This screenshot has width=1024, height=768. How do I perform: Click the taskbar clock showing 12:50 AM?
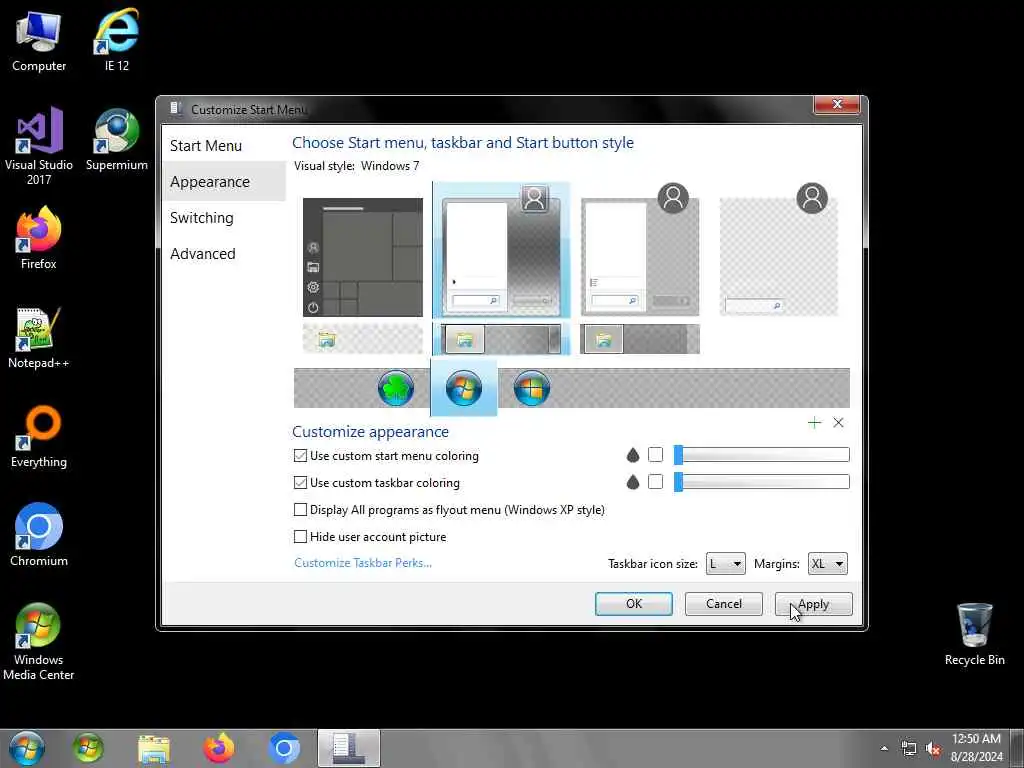pyautogui.click(x=976, y=748)
